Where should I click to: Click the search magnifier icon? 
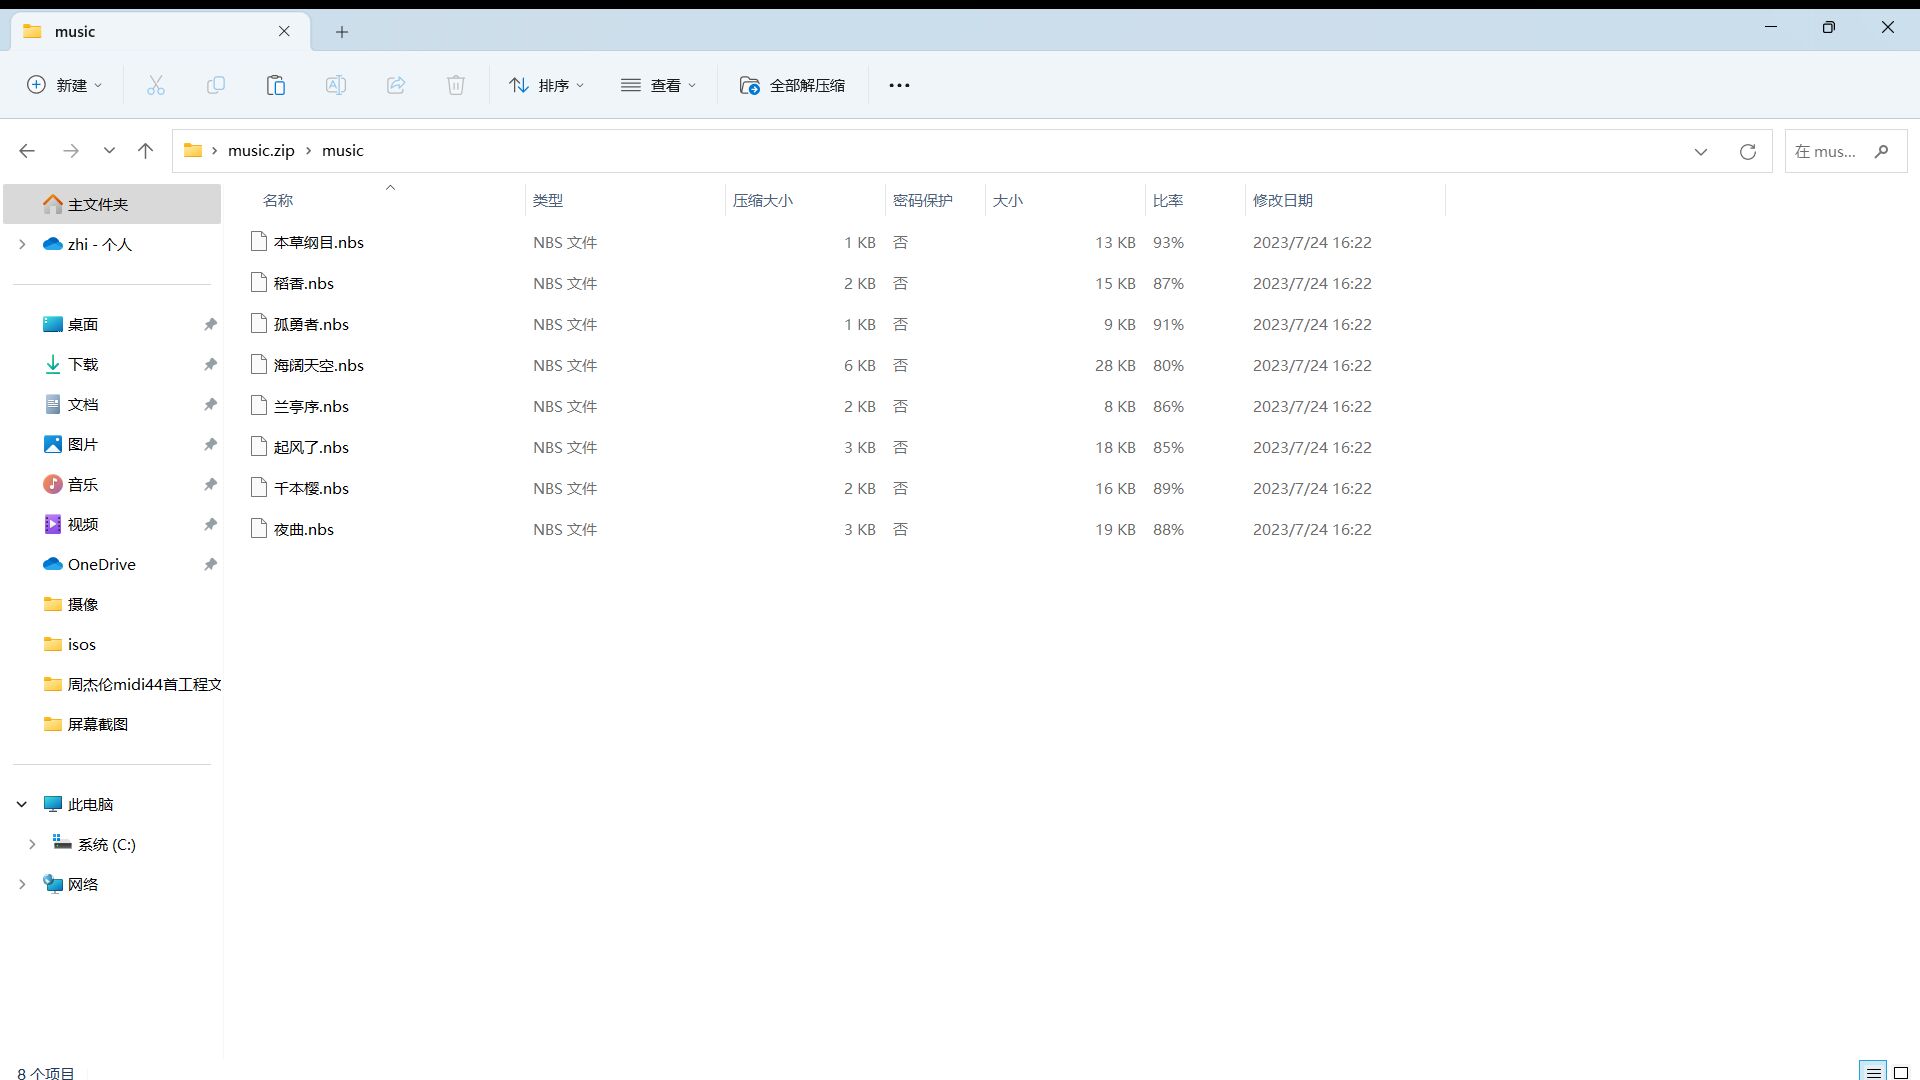click(x=1881, y=151)
